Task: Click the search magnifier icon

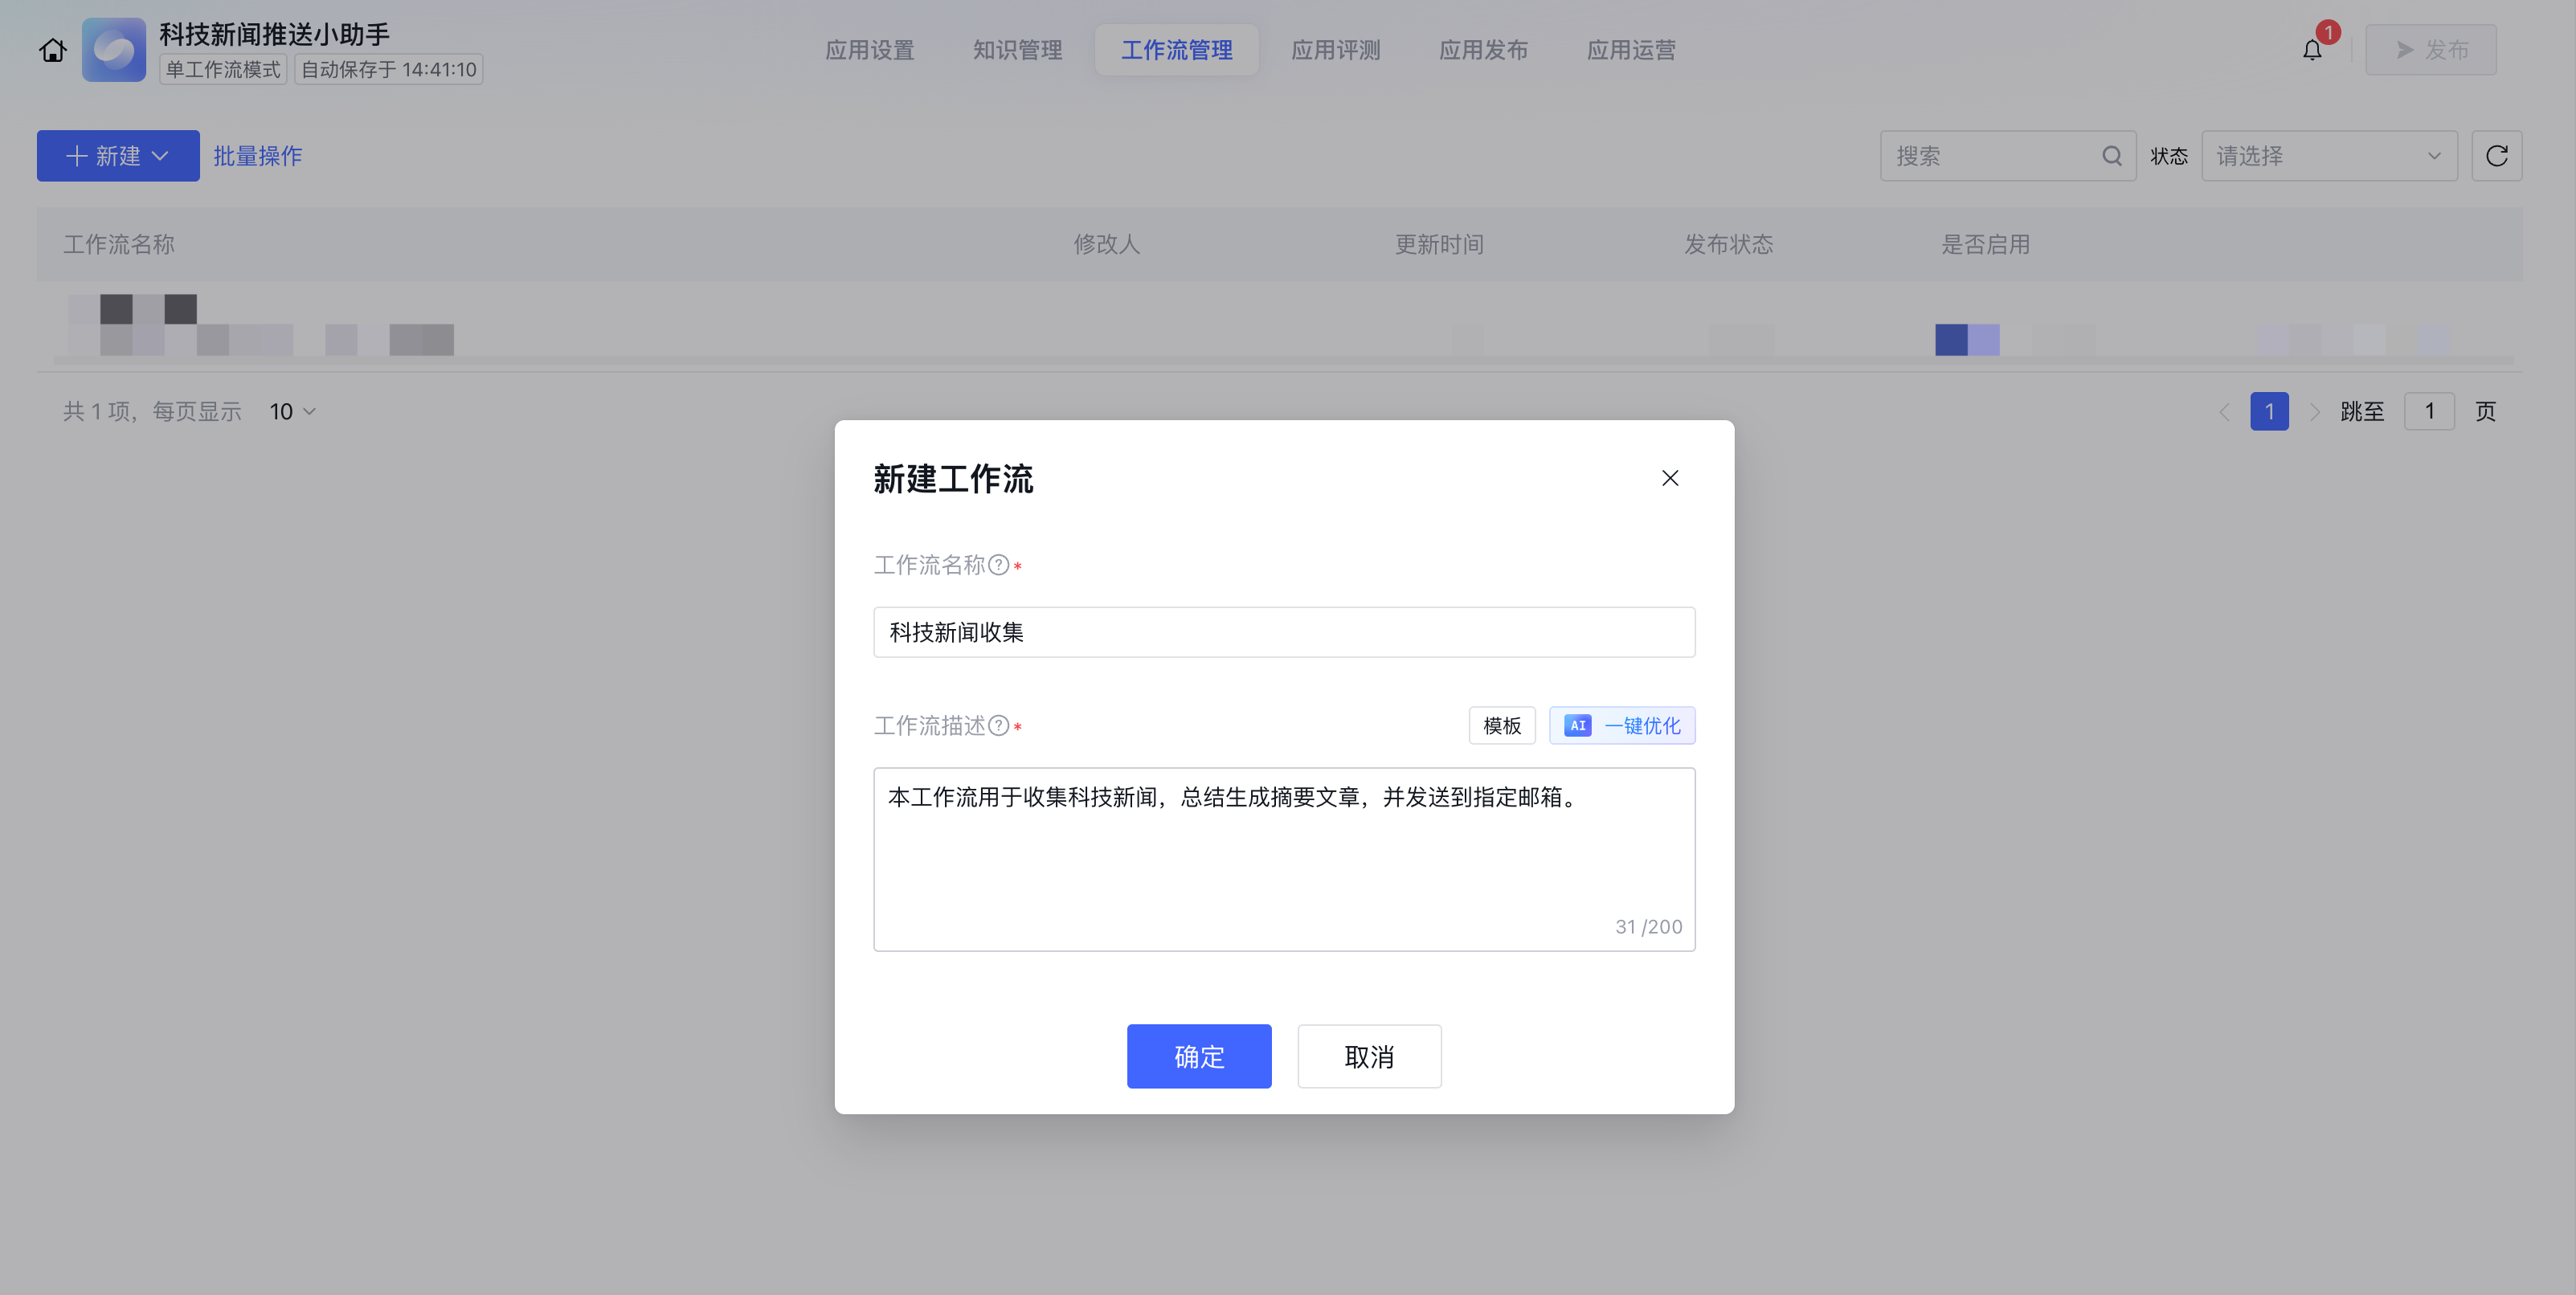Action: (2111, 156)
